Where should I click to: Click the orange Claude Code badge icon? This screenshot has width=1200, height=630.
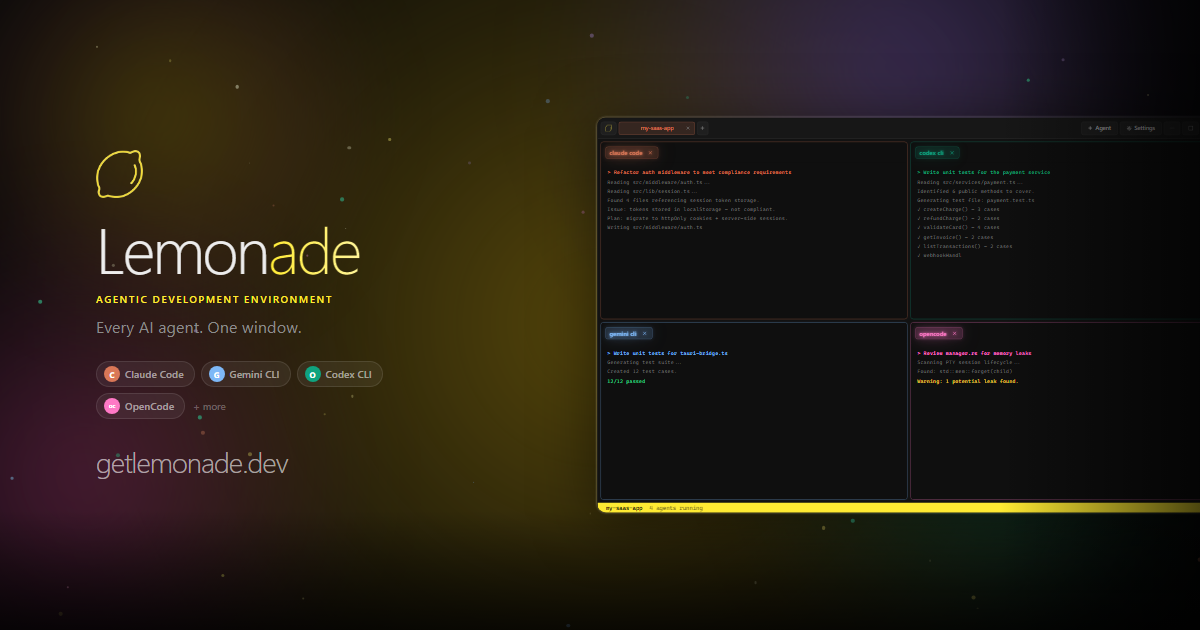[x=112, y=374]
